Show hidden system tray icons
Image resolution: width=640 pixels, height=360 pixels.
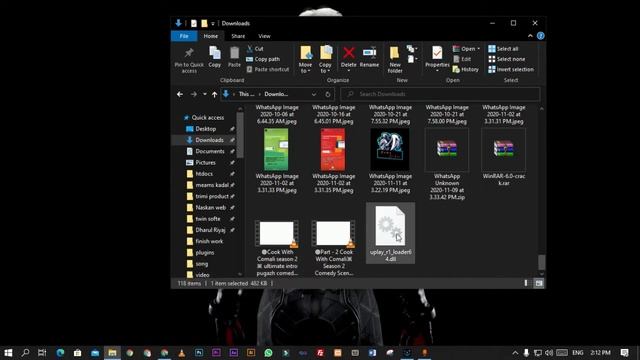(x=515, y=353)
